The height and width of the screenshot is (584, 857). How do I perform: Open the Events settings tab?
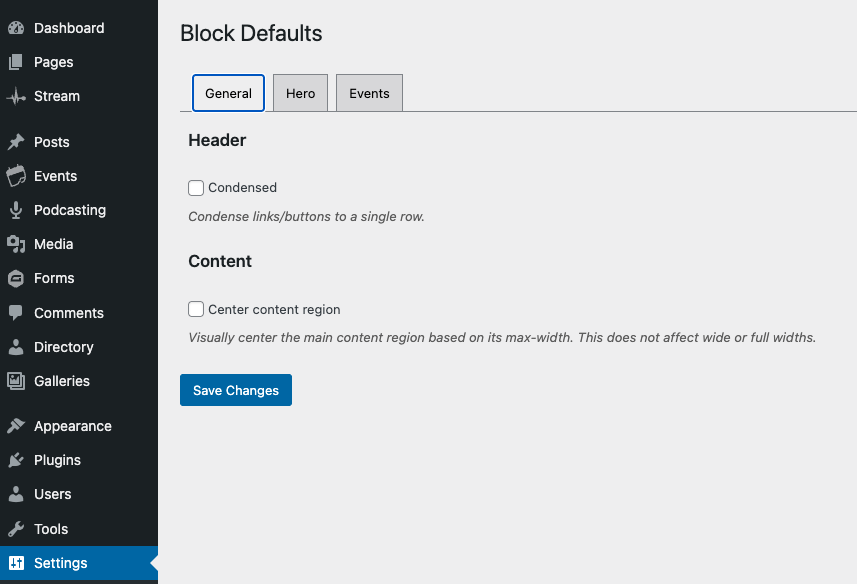click(369, 93)
